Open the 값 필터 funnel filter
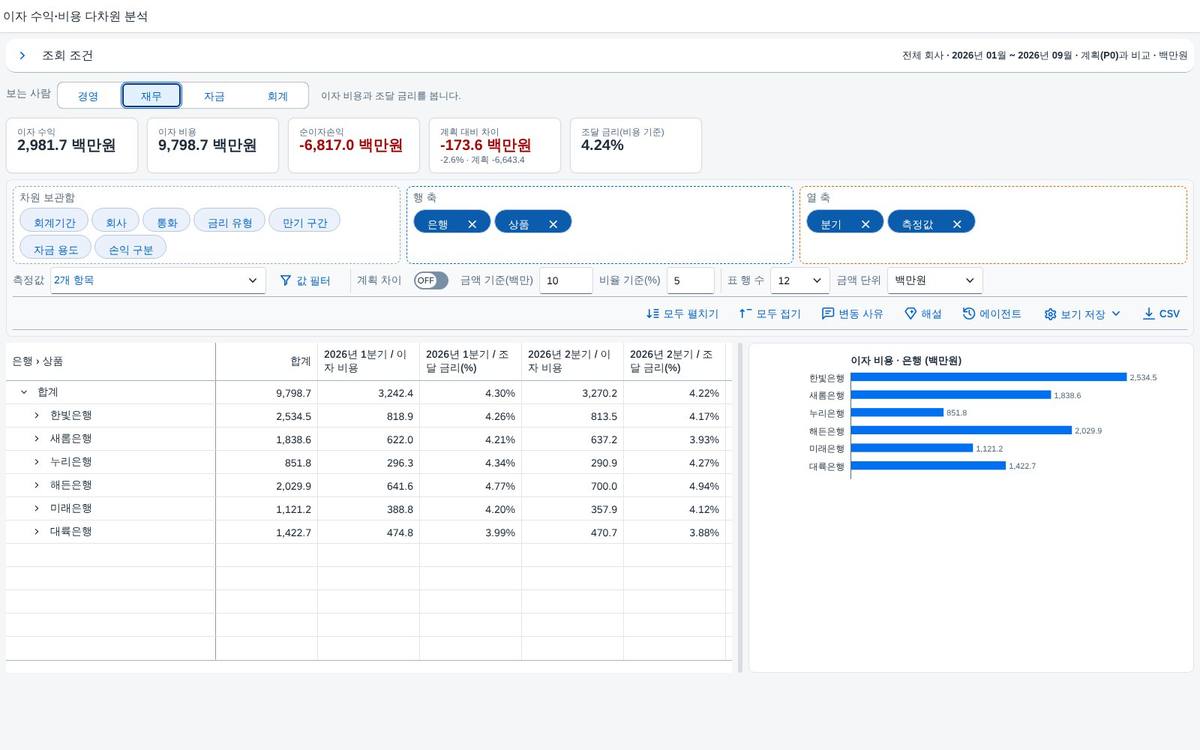Viewport: 1200px width, 750px height. [305, 281]
